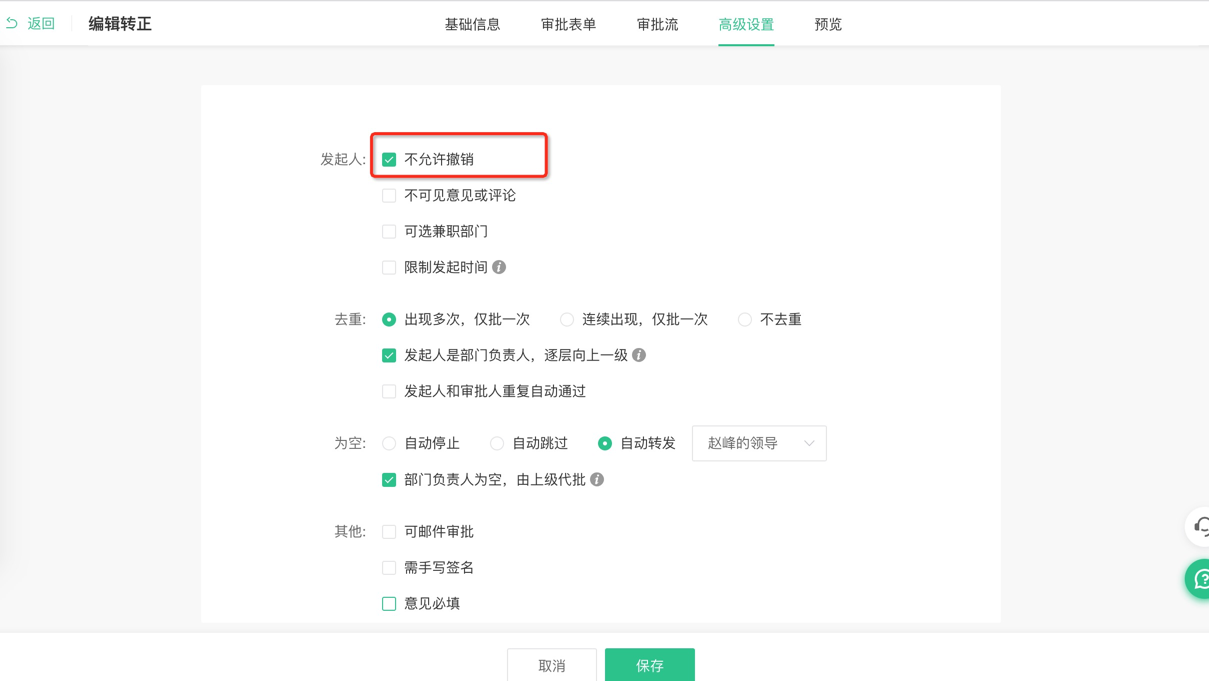The width and height of the screenshot is (1209, 681).
Task: Click the green 保存 button
Action: [650, 665]
